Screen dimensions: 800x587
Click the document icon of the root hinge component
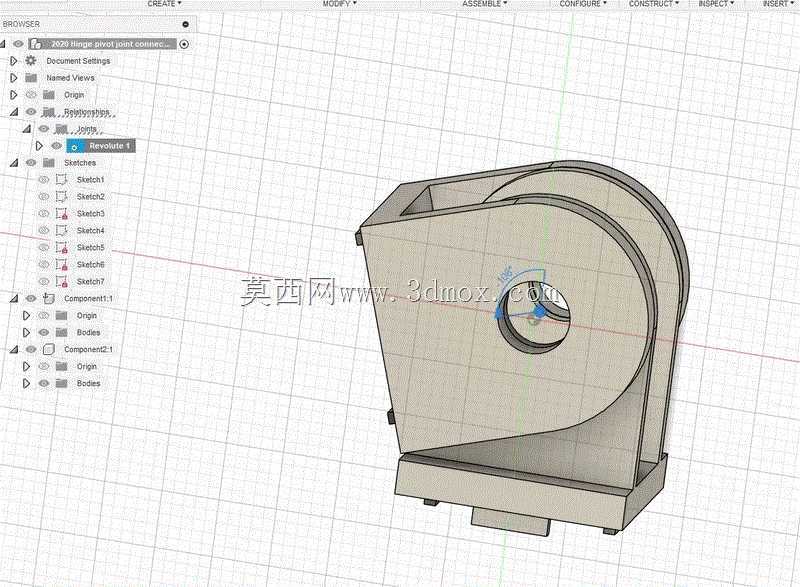click(x=36, y=44)
